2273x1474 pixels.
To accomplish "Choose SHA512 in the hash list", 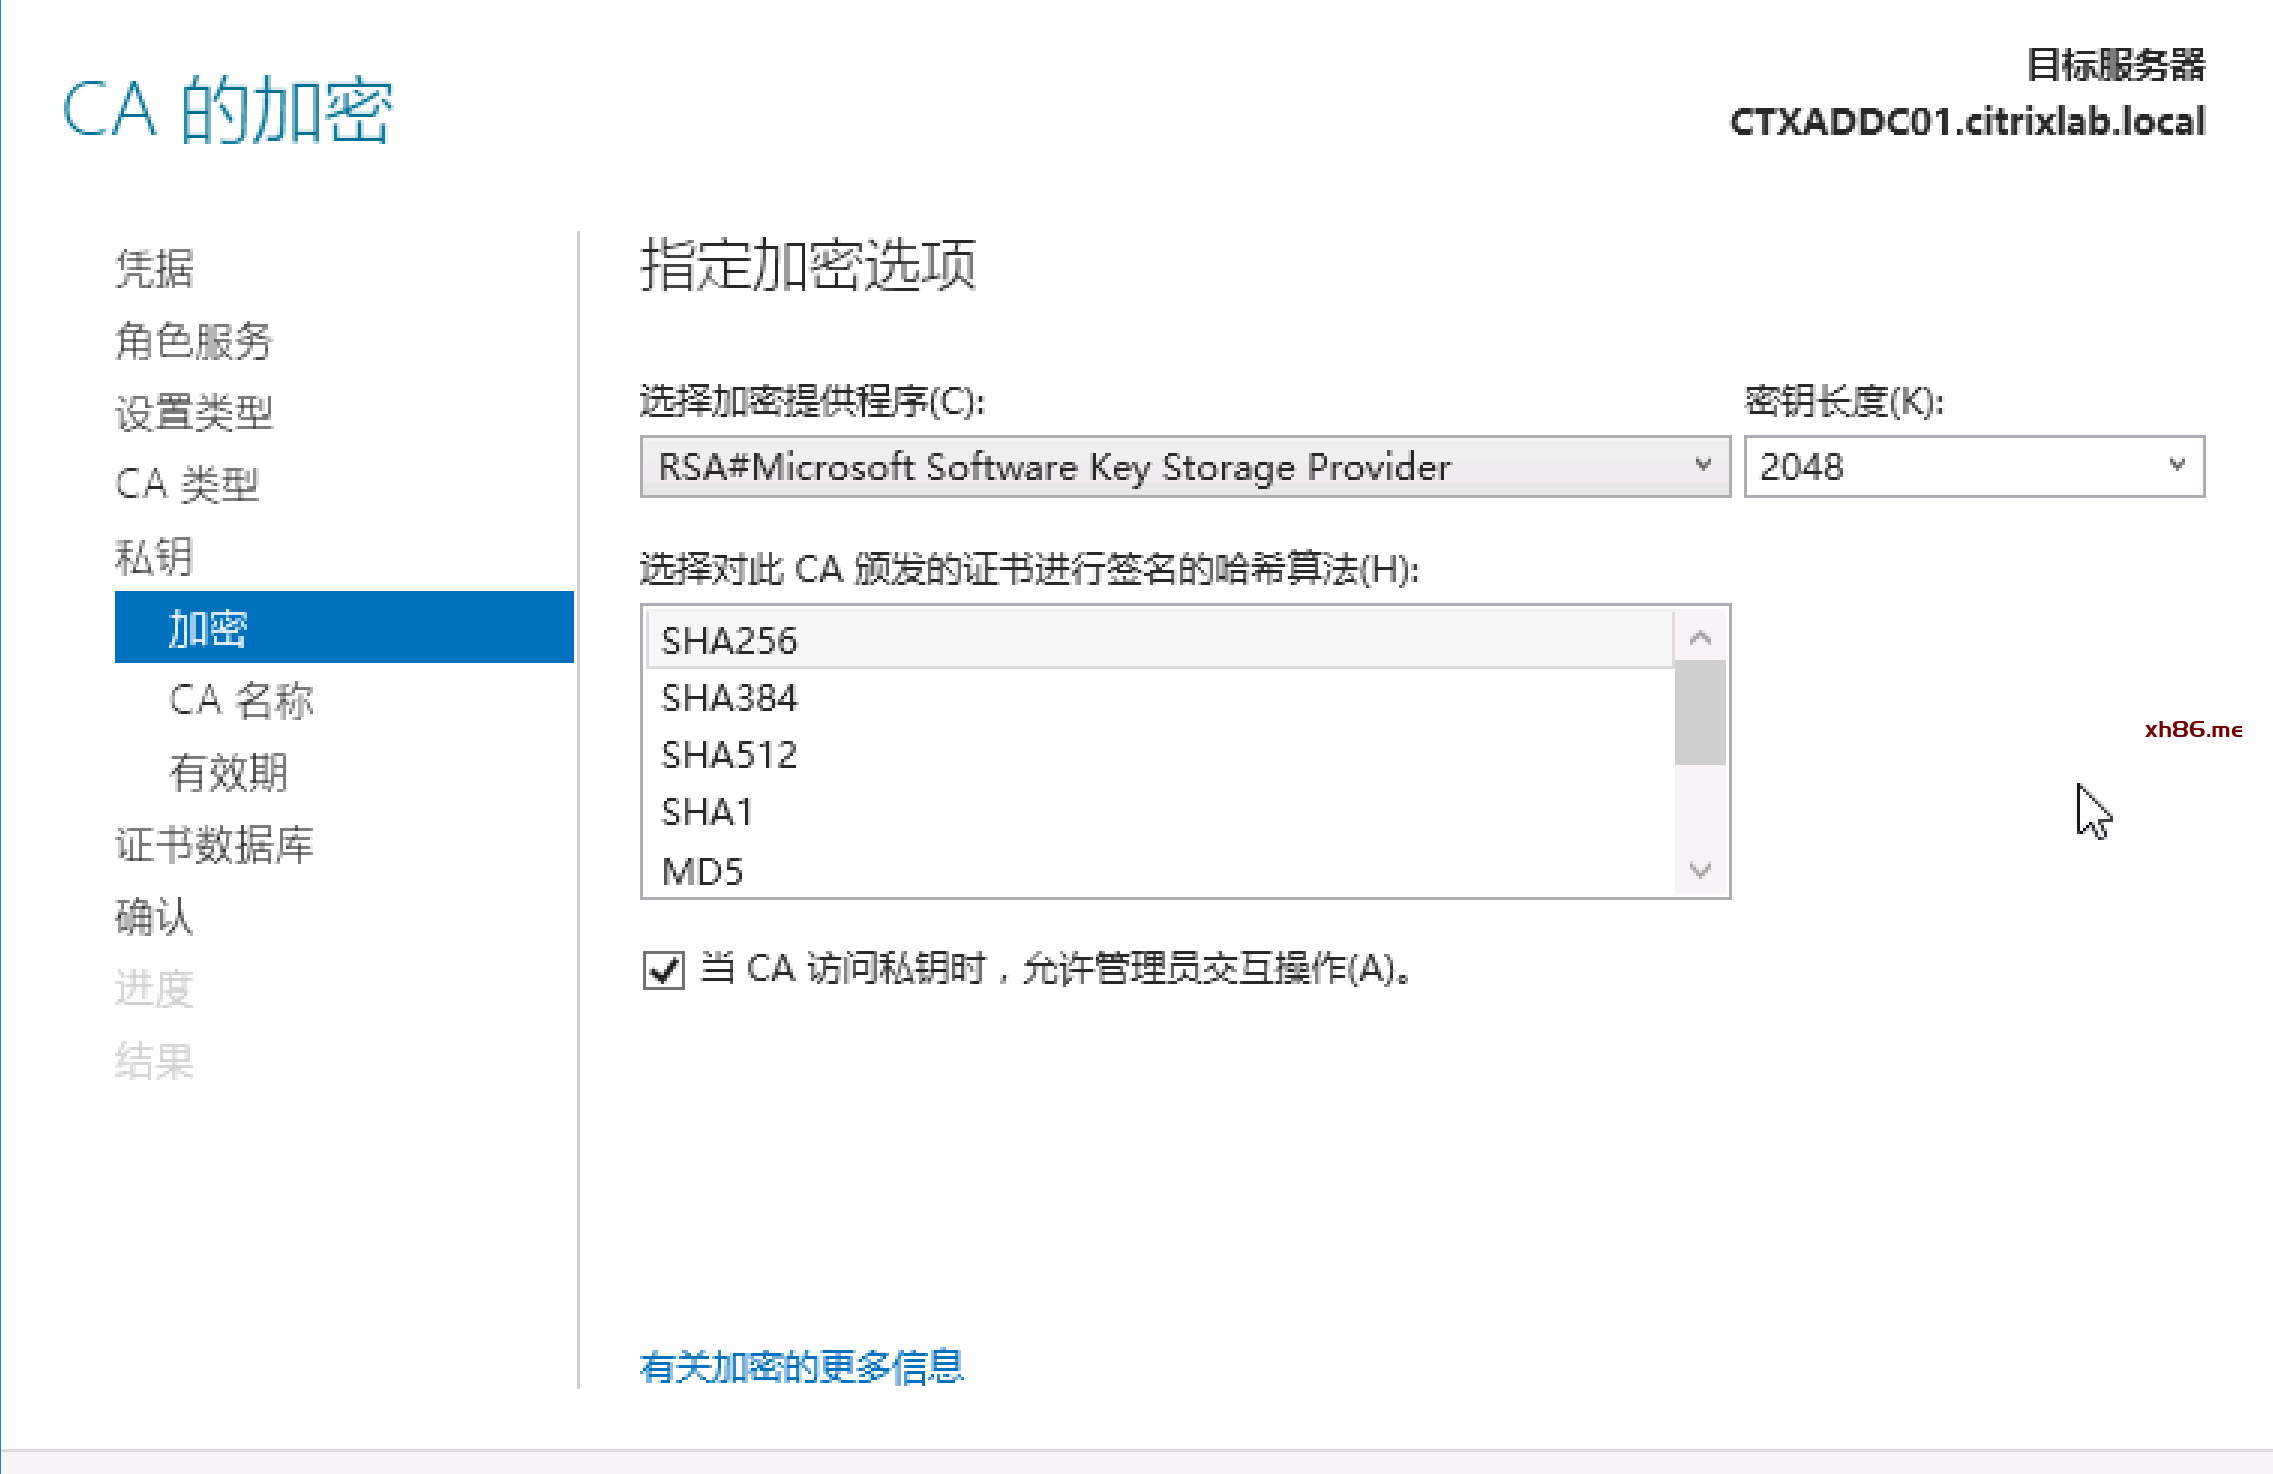I will 730,755.
